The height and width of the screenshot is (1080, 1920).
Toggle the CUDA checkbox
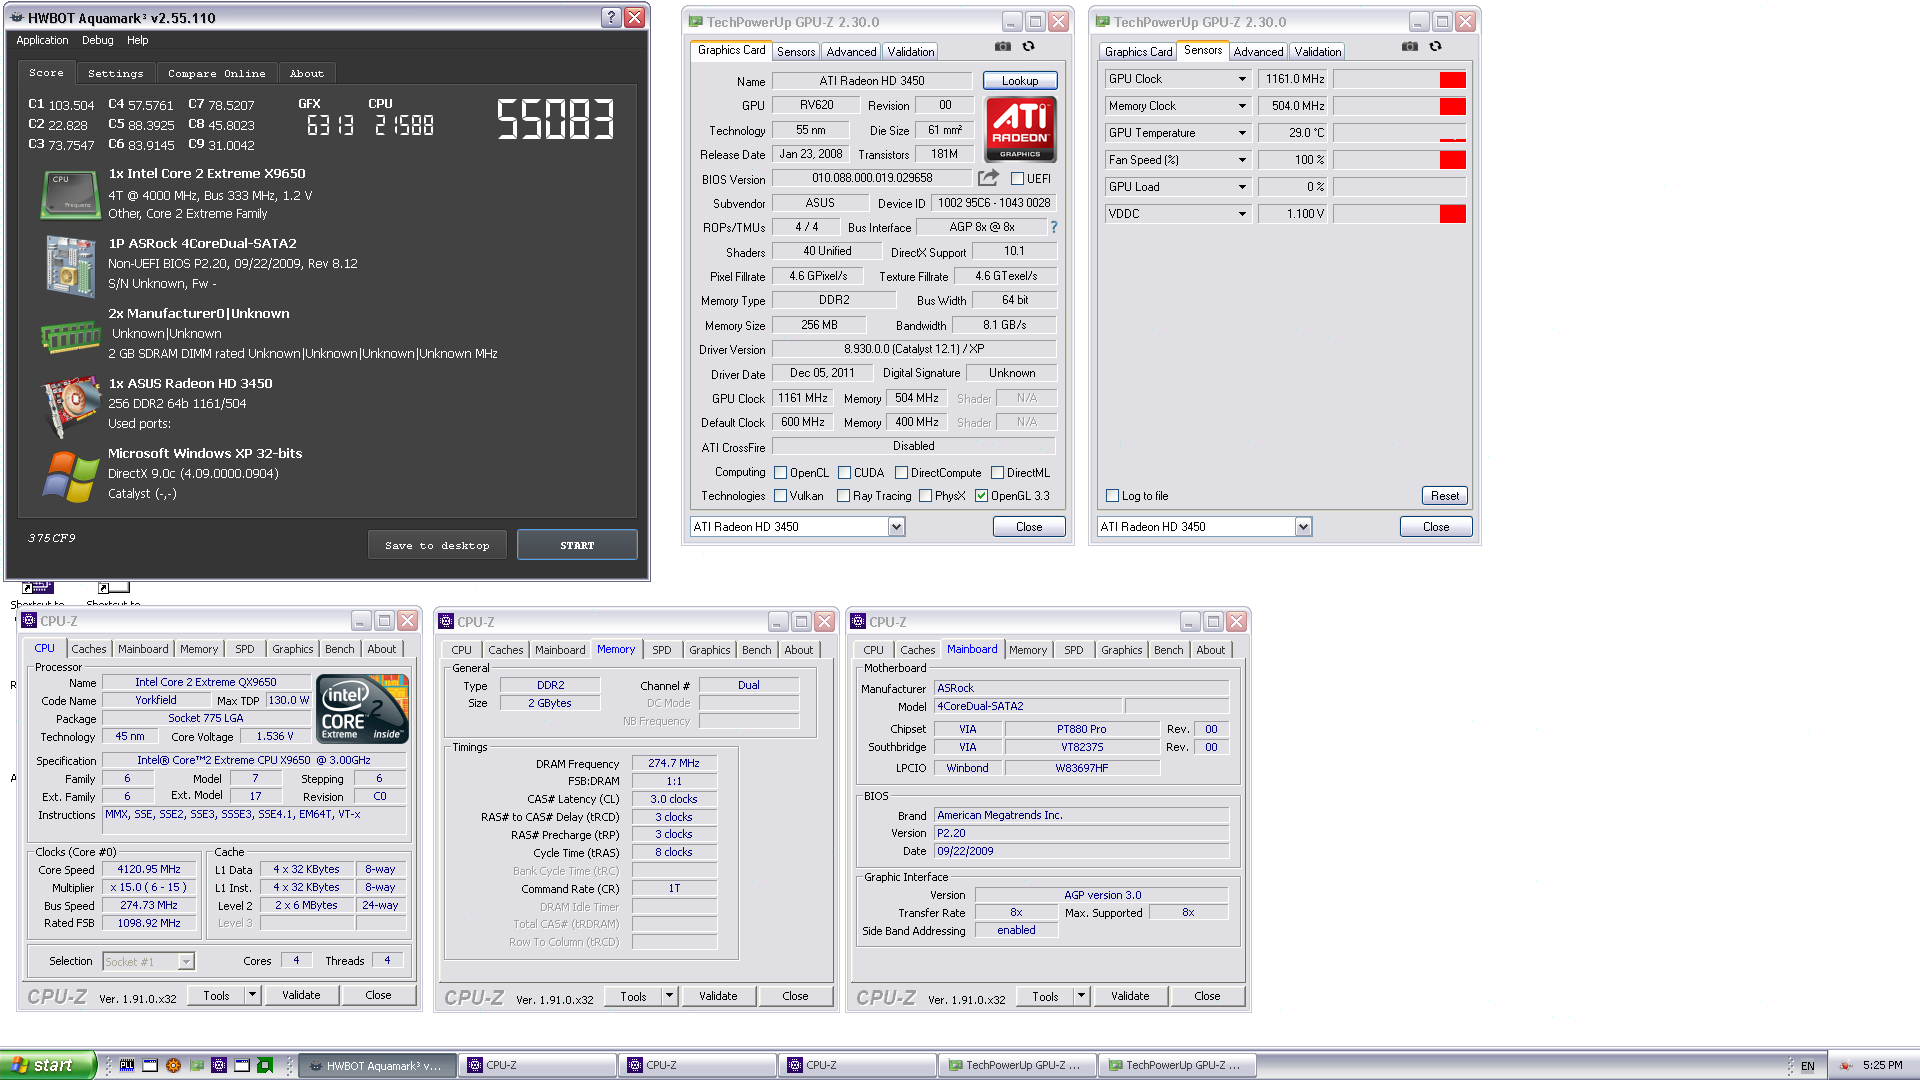[x=845, y=473]
